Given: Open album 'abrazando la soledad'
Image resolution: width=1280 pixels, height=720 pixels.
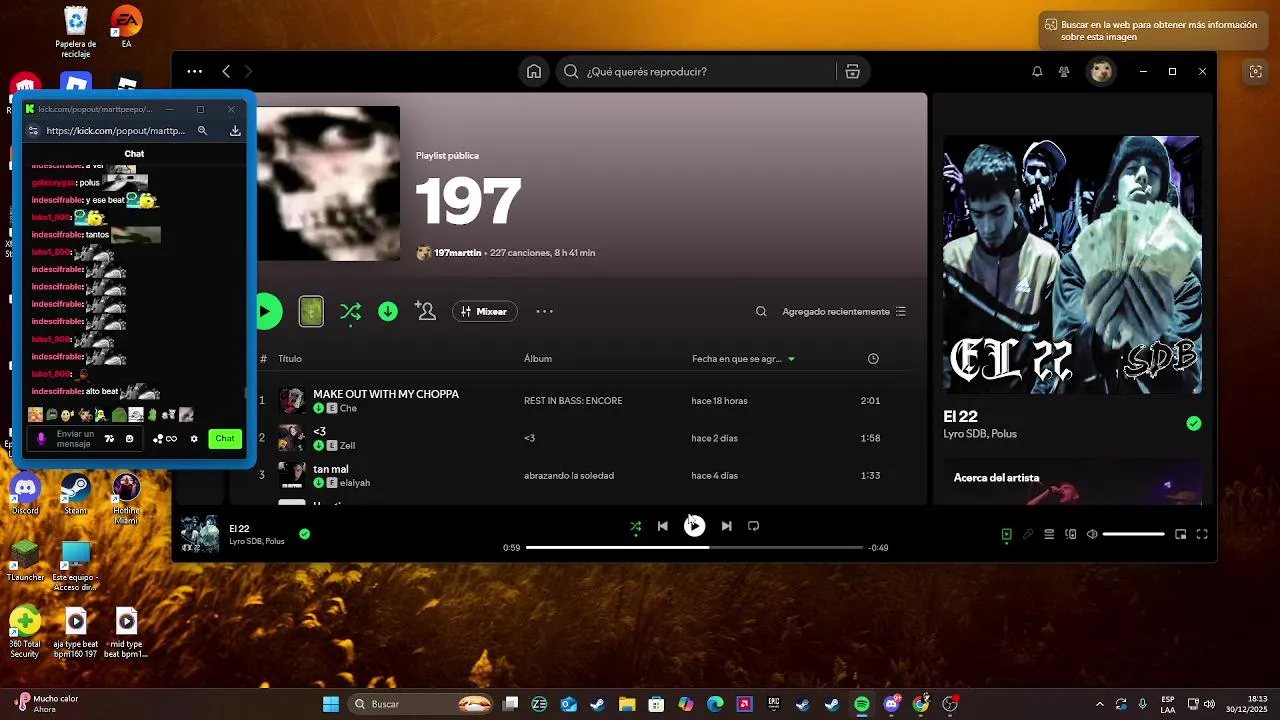Looking at the screenshot, I should point(569,476).
